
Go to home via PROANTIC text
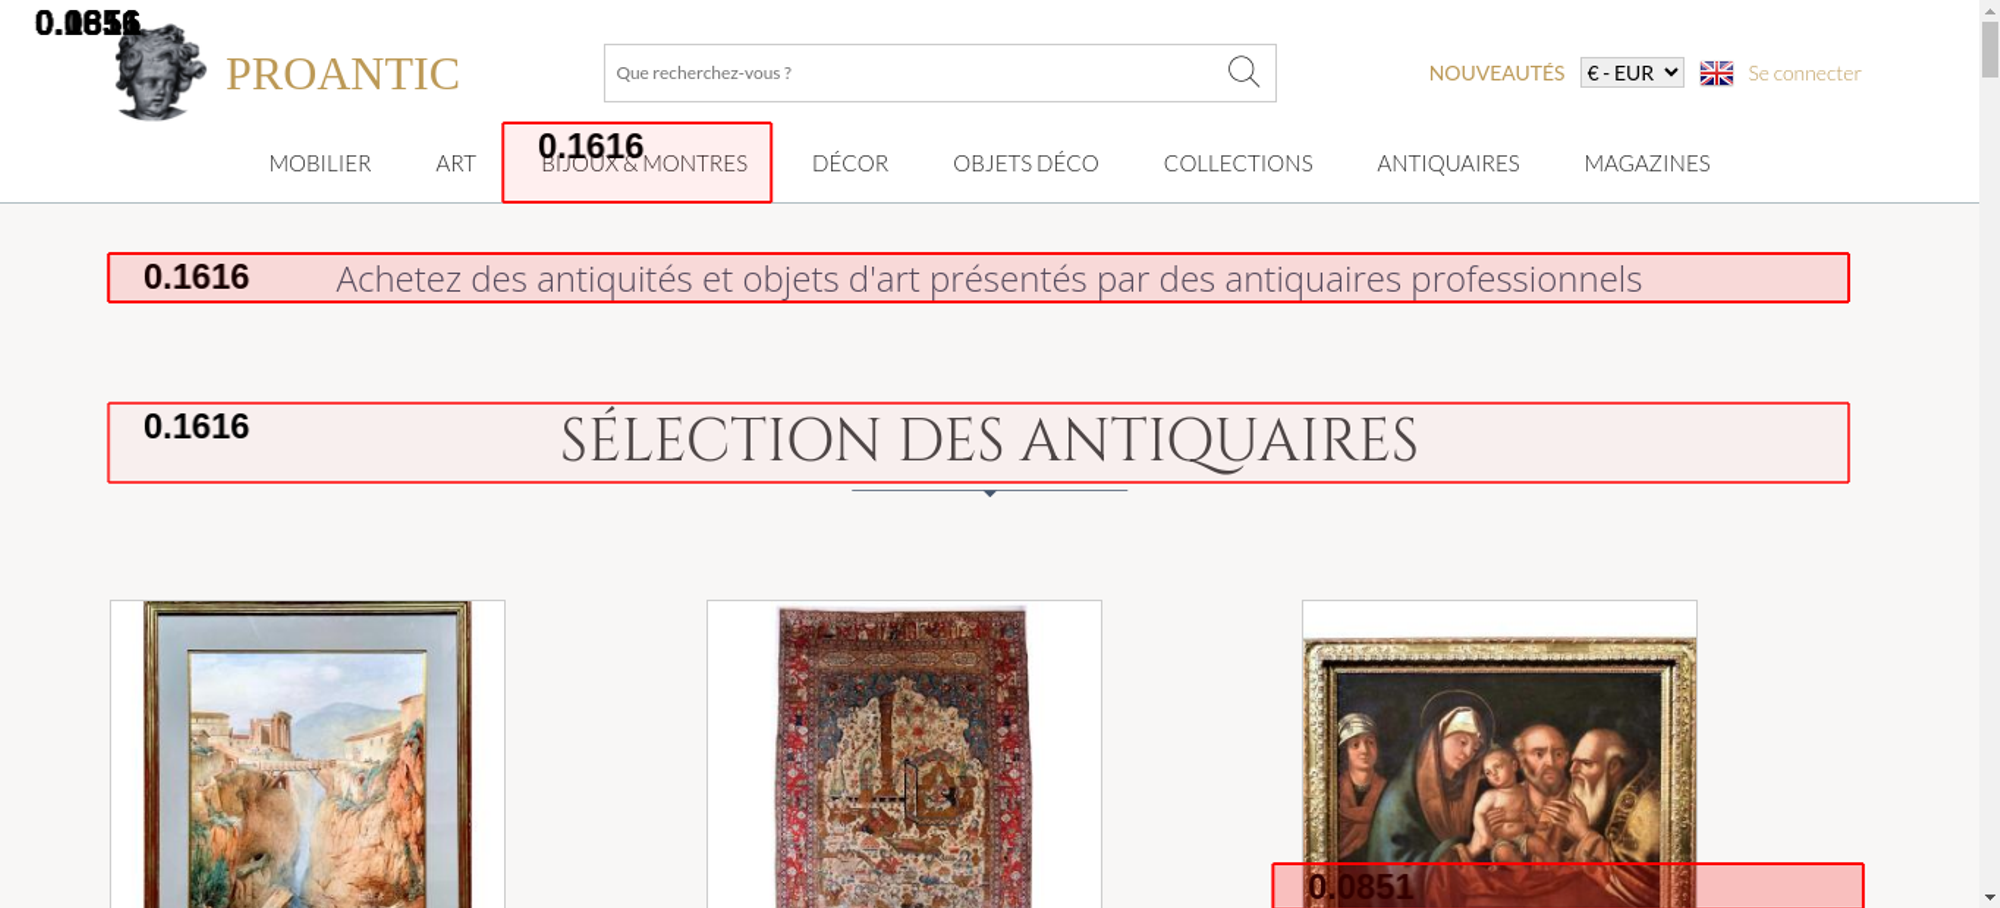(342, 74)
